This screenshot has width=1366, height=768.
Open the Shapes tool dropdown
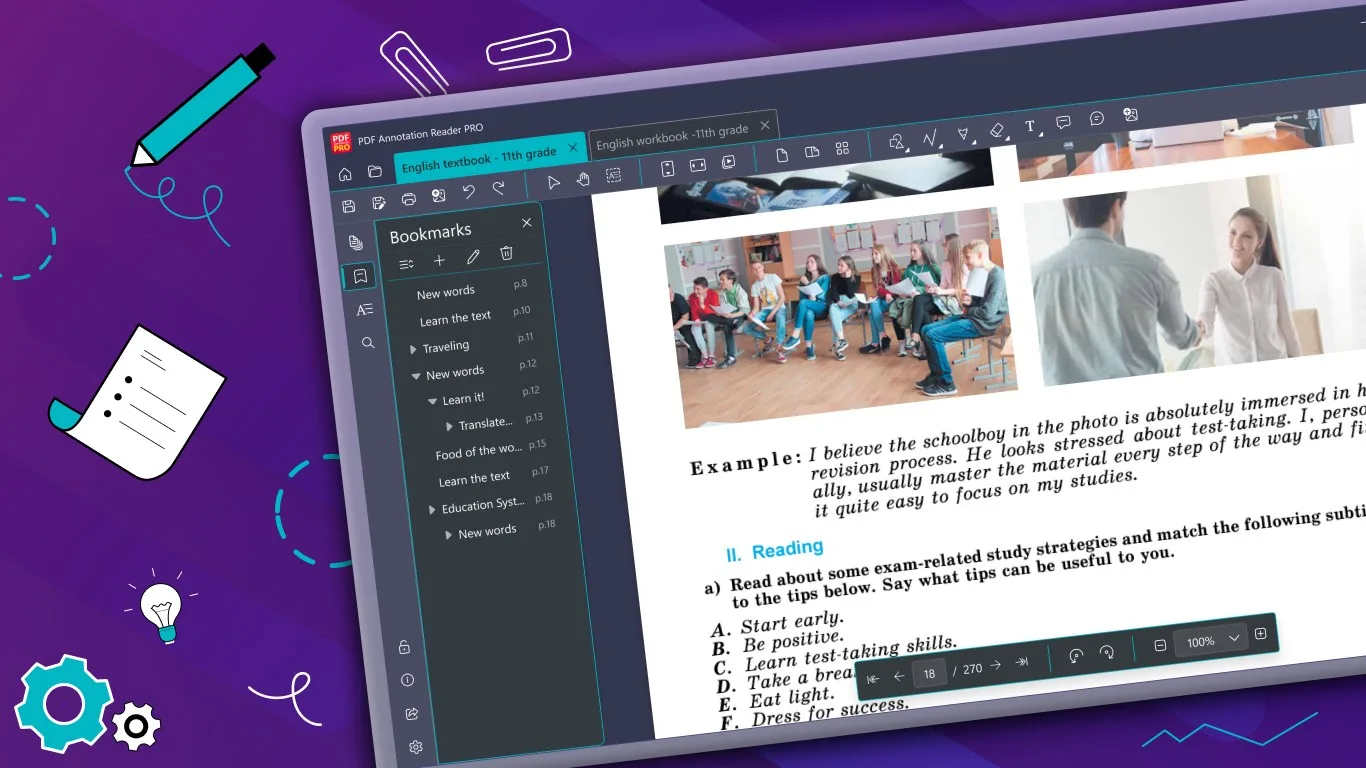(898, 141)
